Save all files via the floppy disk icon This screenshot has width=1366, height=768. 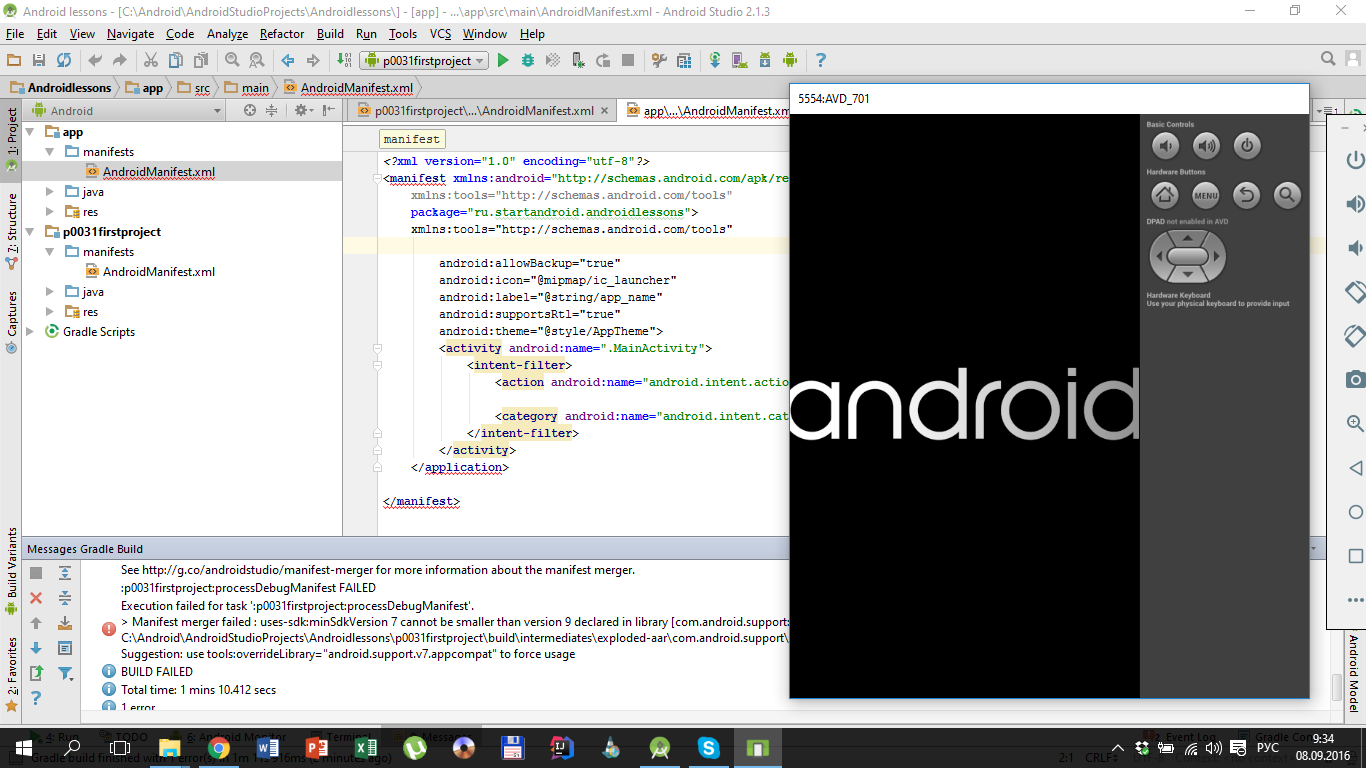pos(39,60)
